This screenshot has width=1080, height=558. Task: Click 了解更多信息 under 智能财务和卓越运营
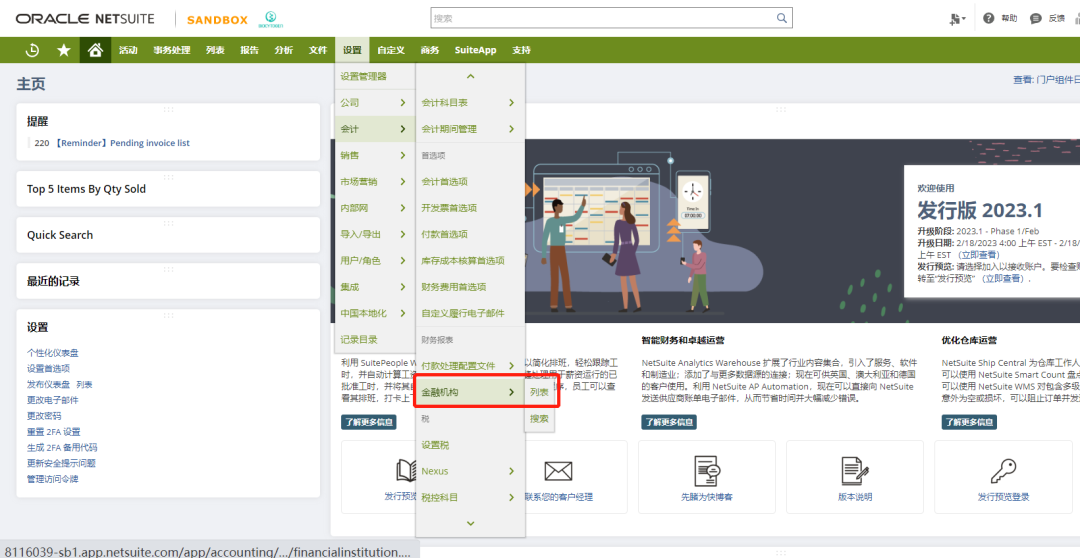pyautogui.click(x=668, y=422)
